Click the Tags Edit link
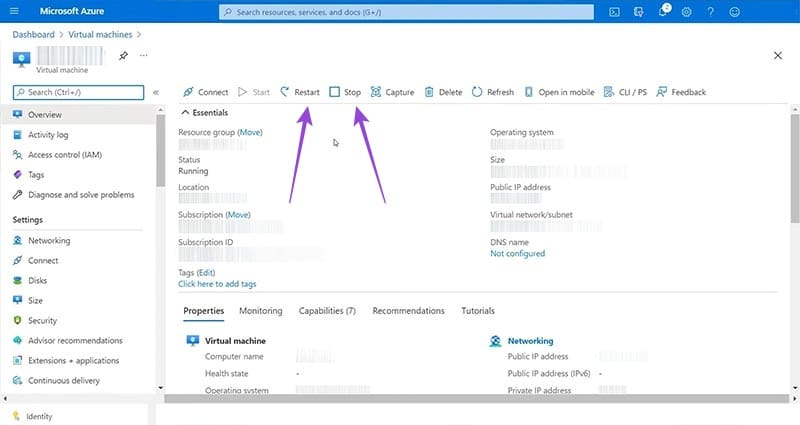Screen dimensions: 800x425 click(x=206, y=272)
